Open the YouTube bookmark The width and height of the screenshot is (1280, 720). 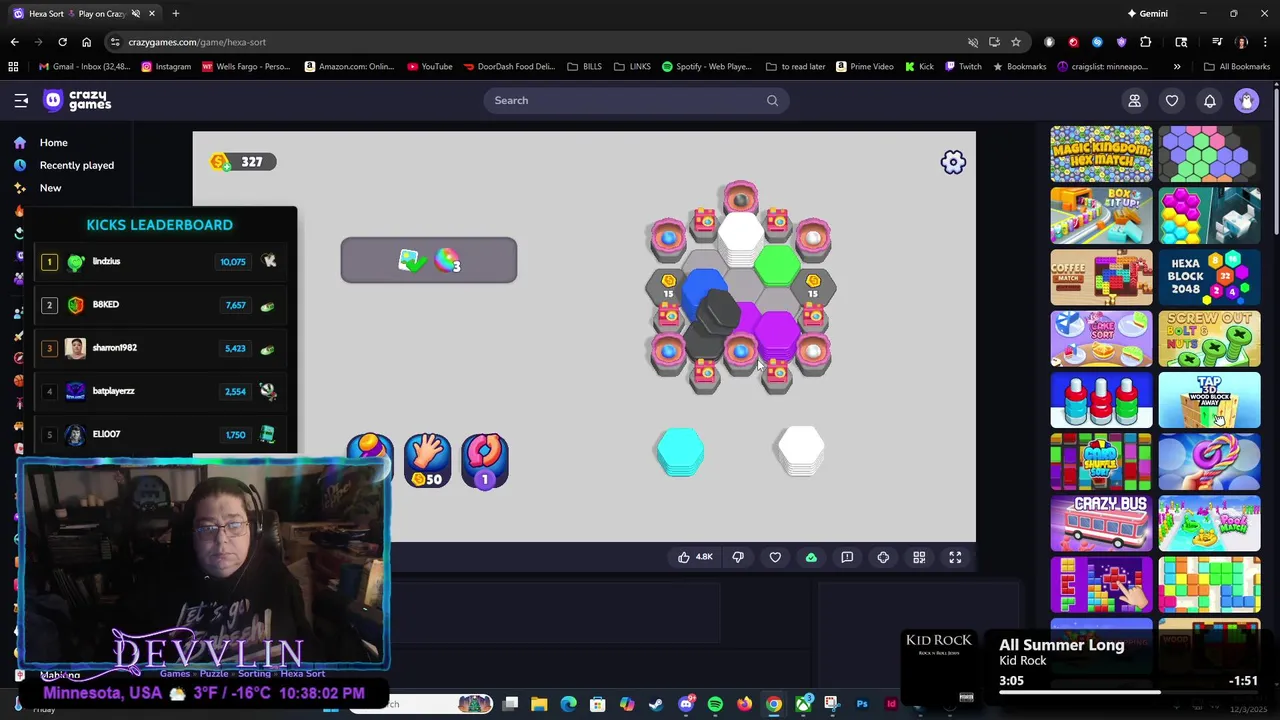tap(430, 67)
